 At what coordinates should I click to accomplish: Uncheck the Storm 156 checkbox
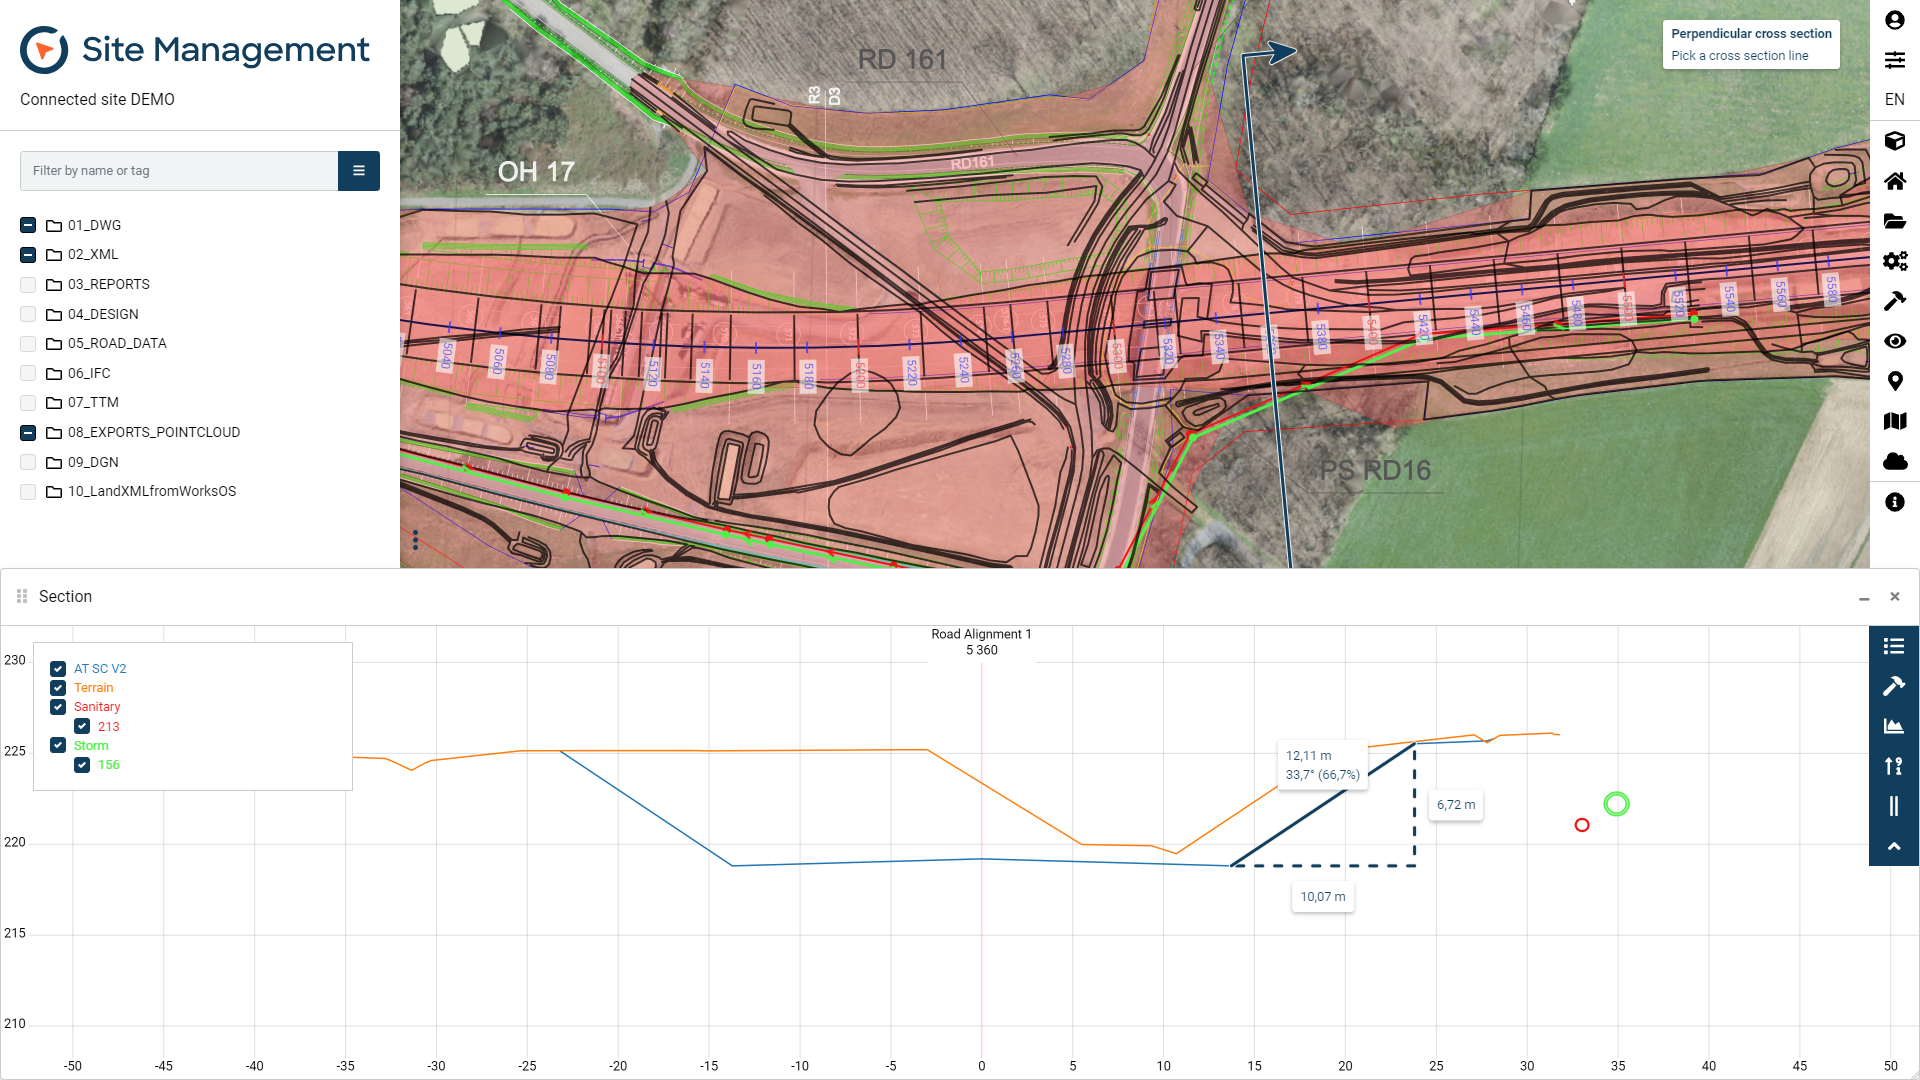82,765
